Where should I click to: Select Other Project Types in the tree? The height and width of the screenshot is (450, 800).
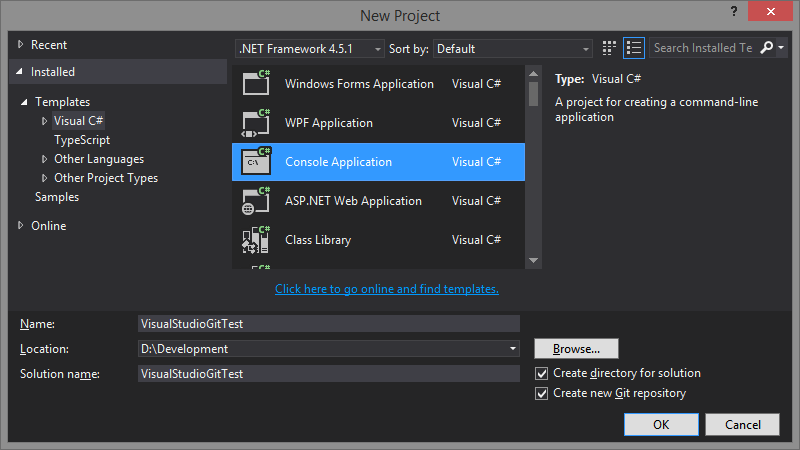106,178
